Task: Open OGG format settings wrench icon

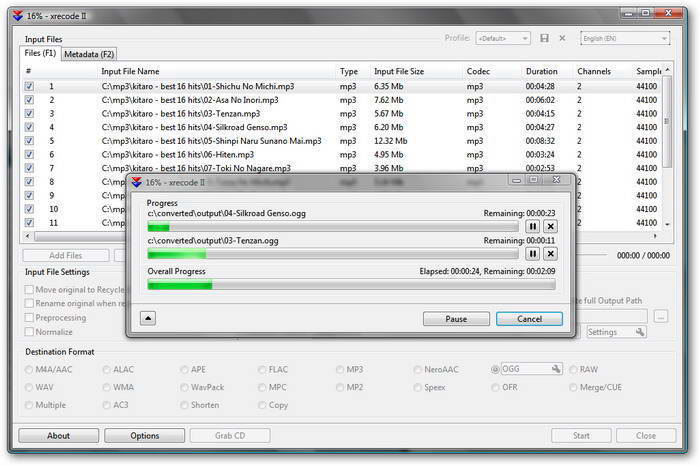Action: click(x=556, y=369)
